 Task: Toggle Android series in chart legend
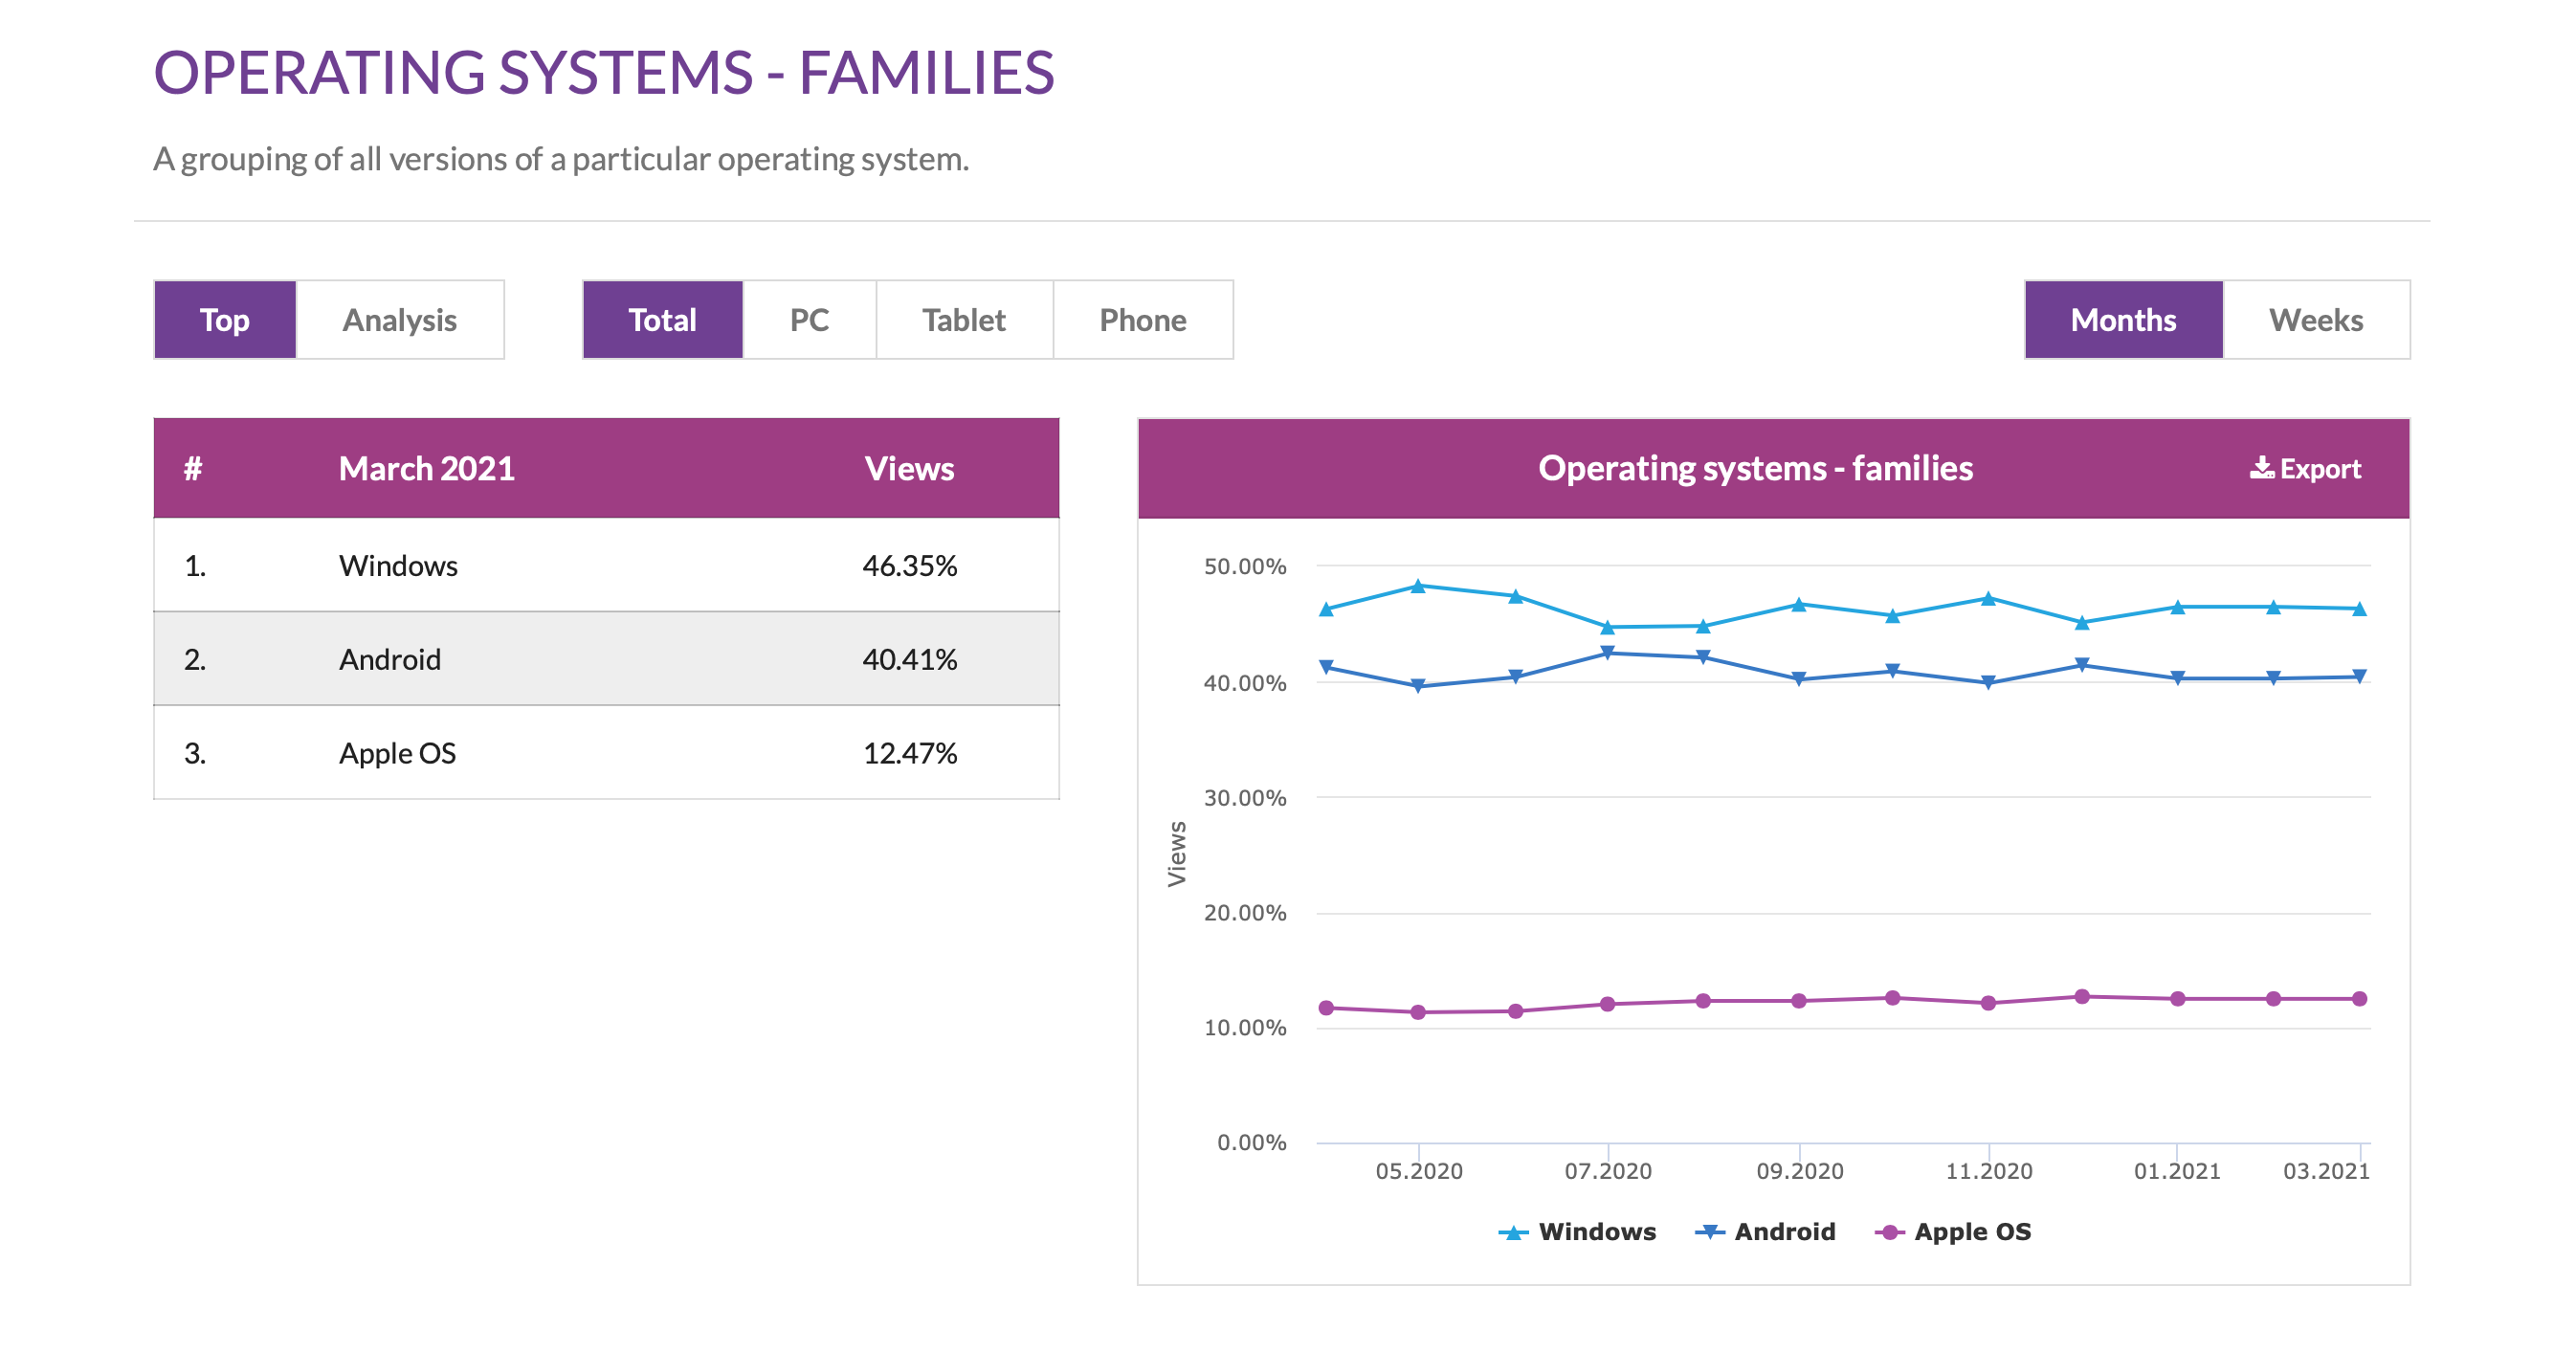[x=1784, y=1231]
